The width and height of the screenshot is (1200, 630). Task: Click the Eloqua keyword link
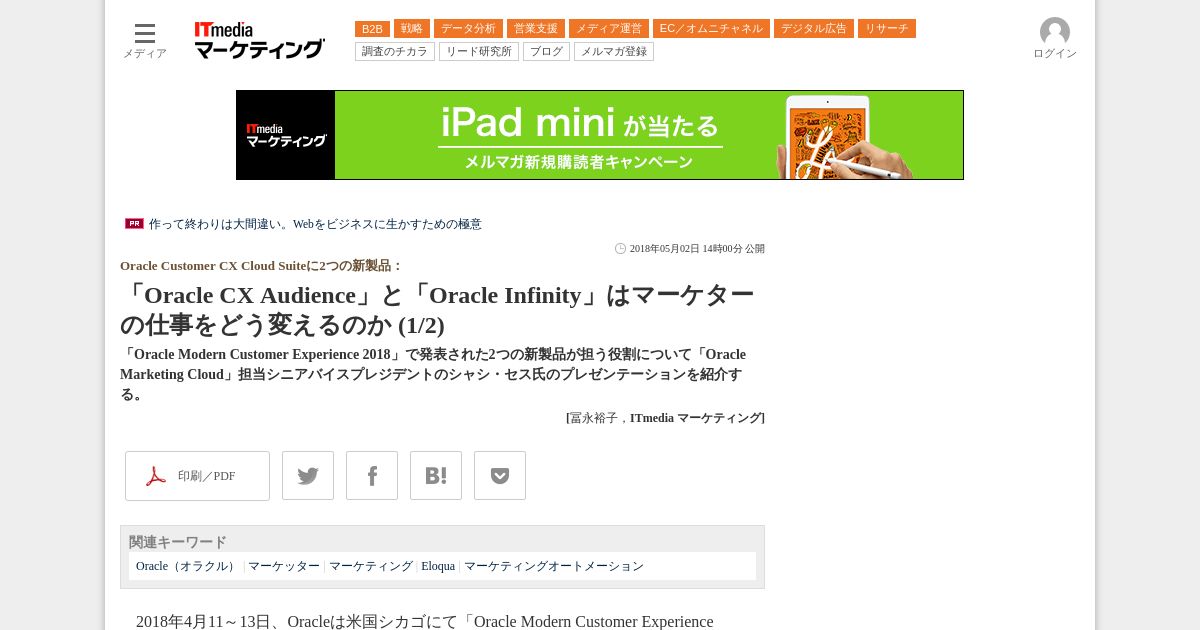[438, 566]
